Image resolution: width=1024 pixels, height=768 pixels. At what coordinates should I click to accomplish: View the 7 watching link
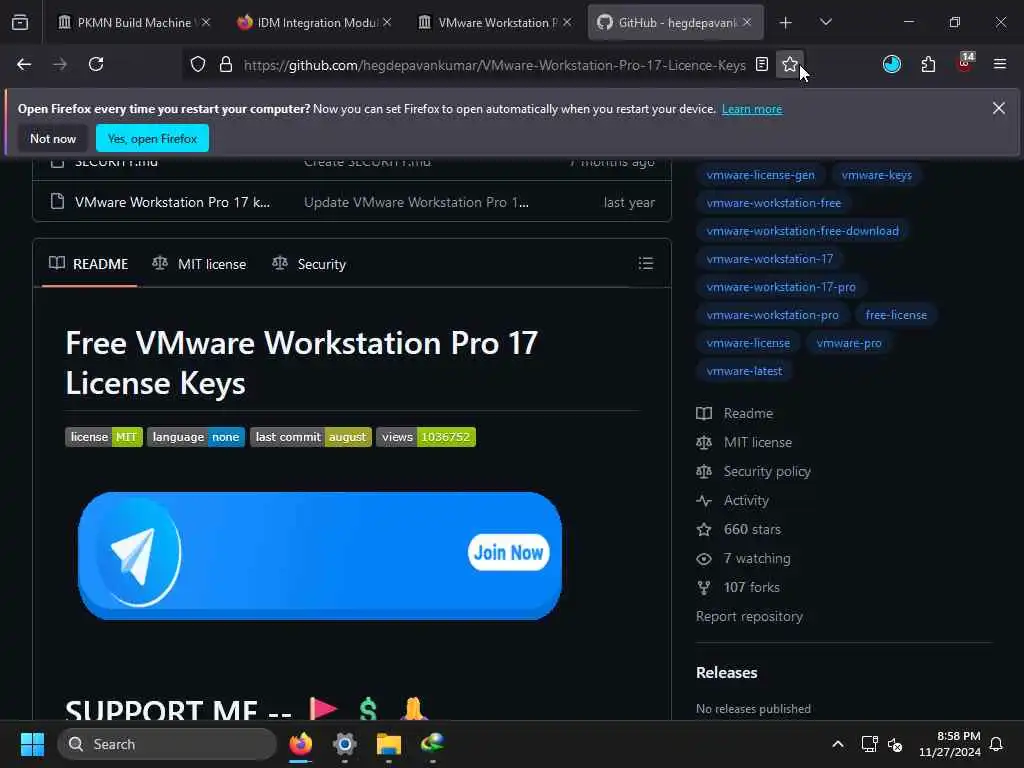pyautogui.click(x=743, y=558)
